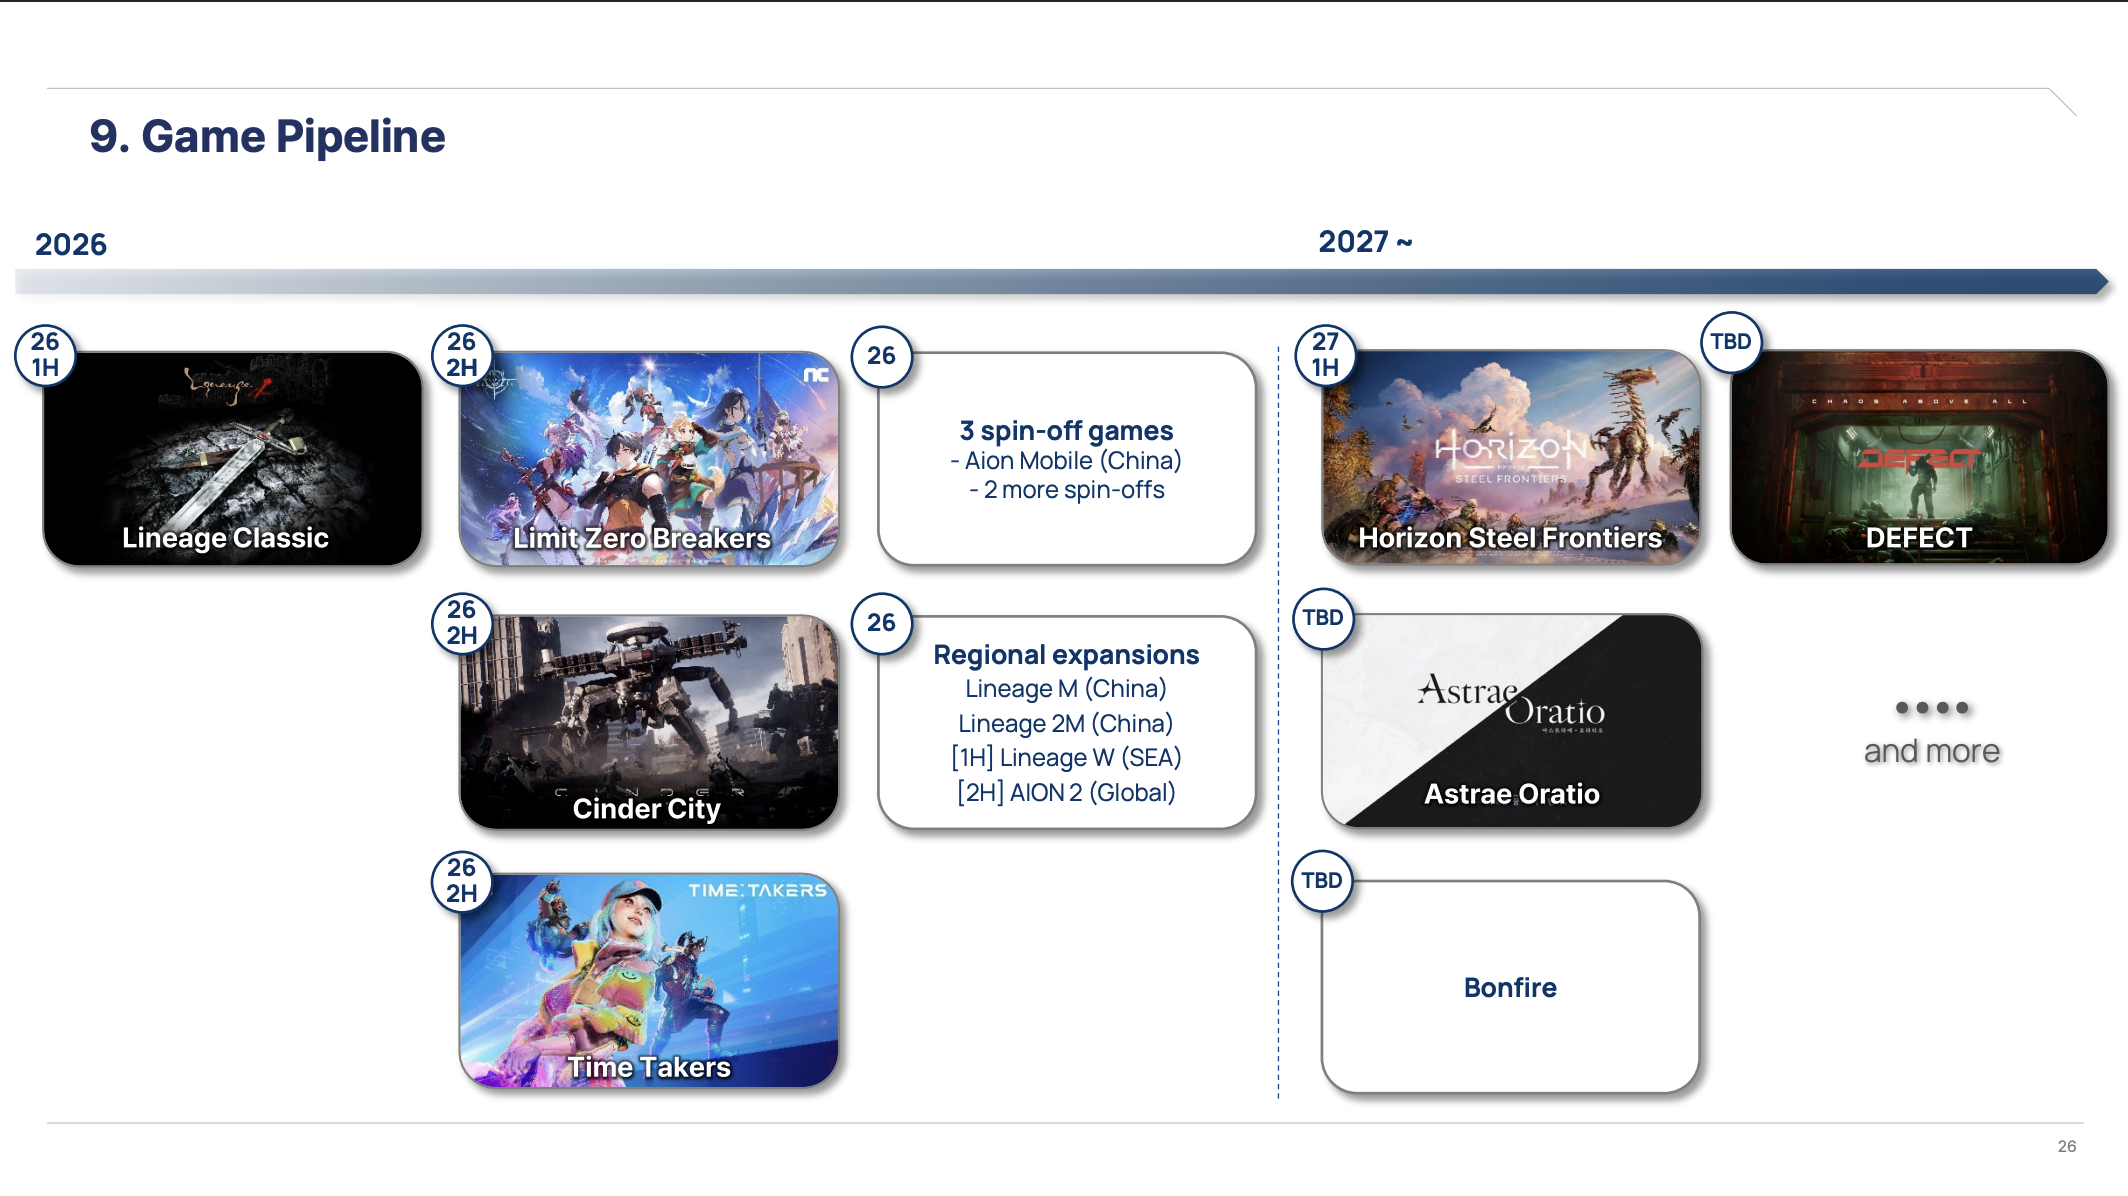Click the 26 1H badge on Lineage Classic

coord(45,355)
